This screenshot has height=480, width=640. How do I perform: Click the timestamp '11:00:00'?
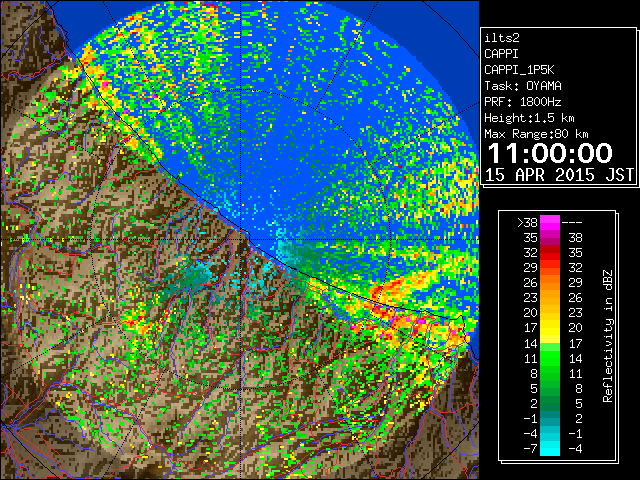pos(550,153)
